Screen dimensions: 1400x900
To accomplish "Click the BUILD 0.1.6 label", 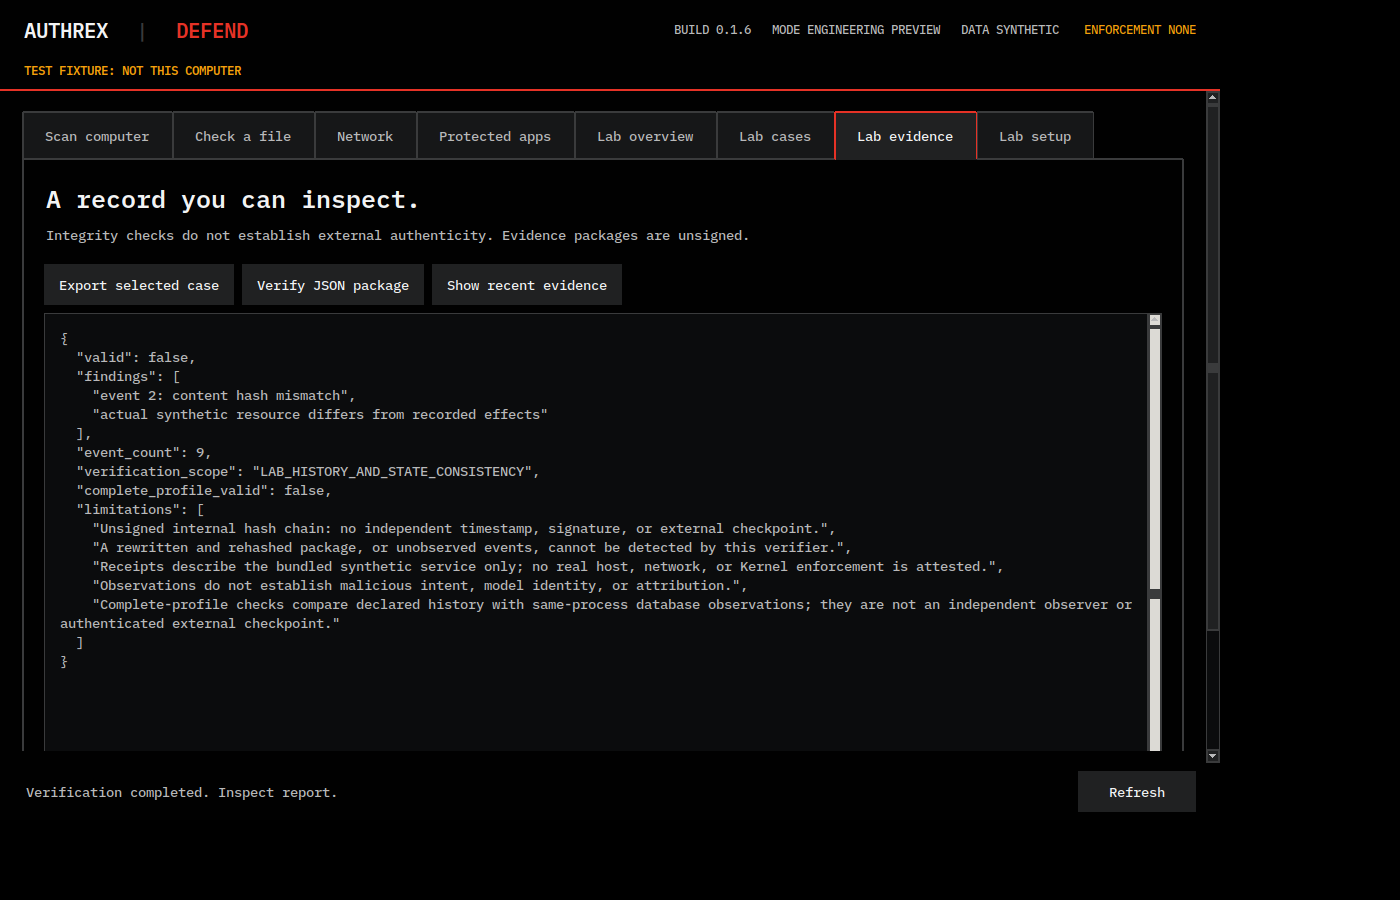I will point(713,30).
